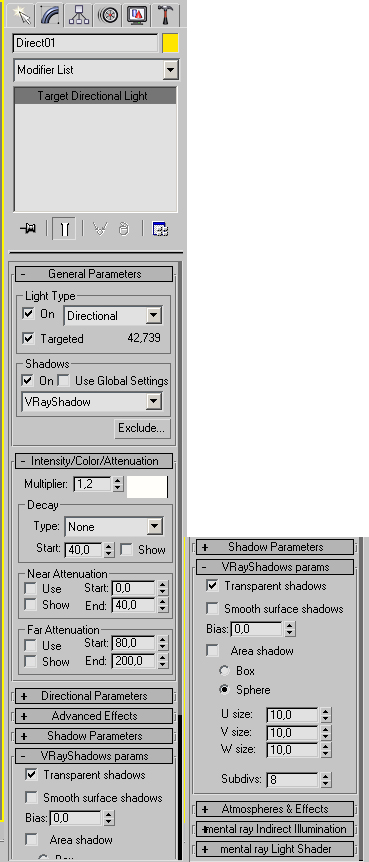Image resolution: width=369 pixels, height=862 pixels.
Task: Select the Box area shadow radio button
Action: 224,671
